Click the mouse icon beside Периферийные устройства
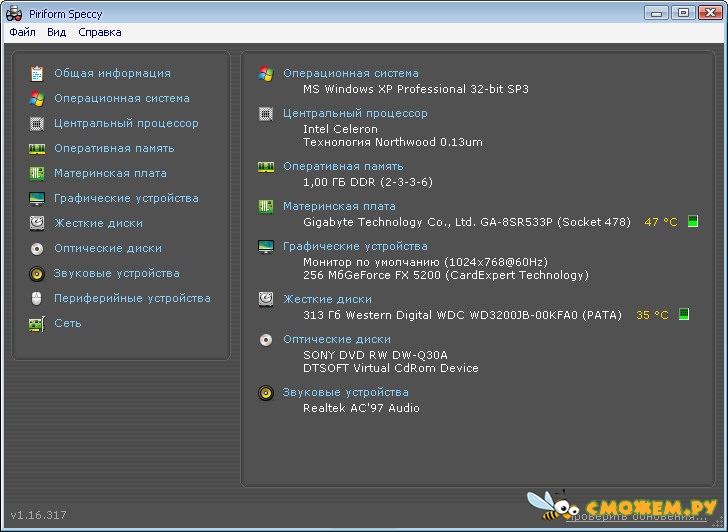The image size is (728, 532). pyautogui.click(x=37, y=298)
